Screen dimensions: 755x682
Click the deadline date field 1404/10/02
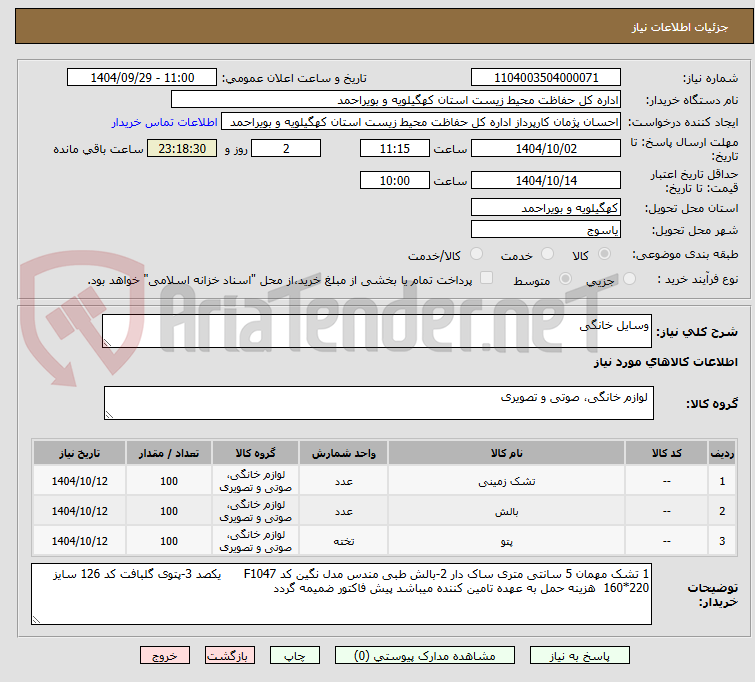546,148
